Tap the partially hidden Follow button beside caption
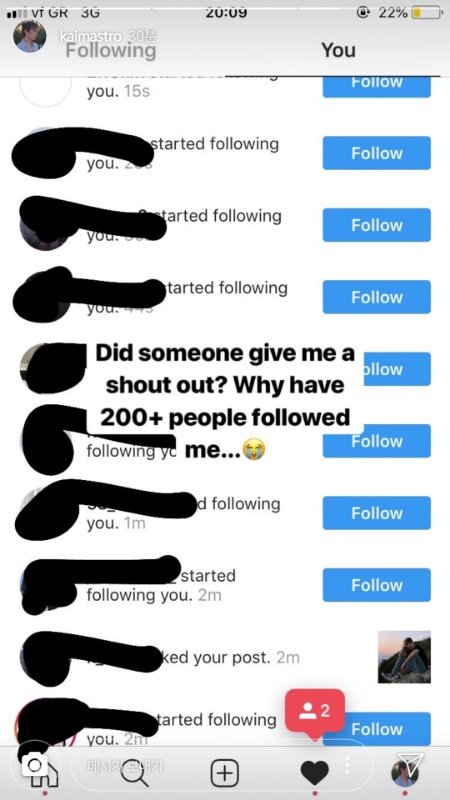Viewport: 450px width, 800px height. (396, 369)
